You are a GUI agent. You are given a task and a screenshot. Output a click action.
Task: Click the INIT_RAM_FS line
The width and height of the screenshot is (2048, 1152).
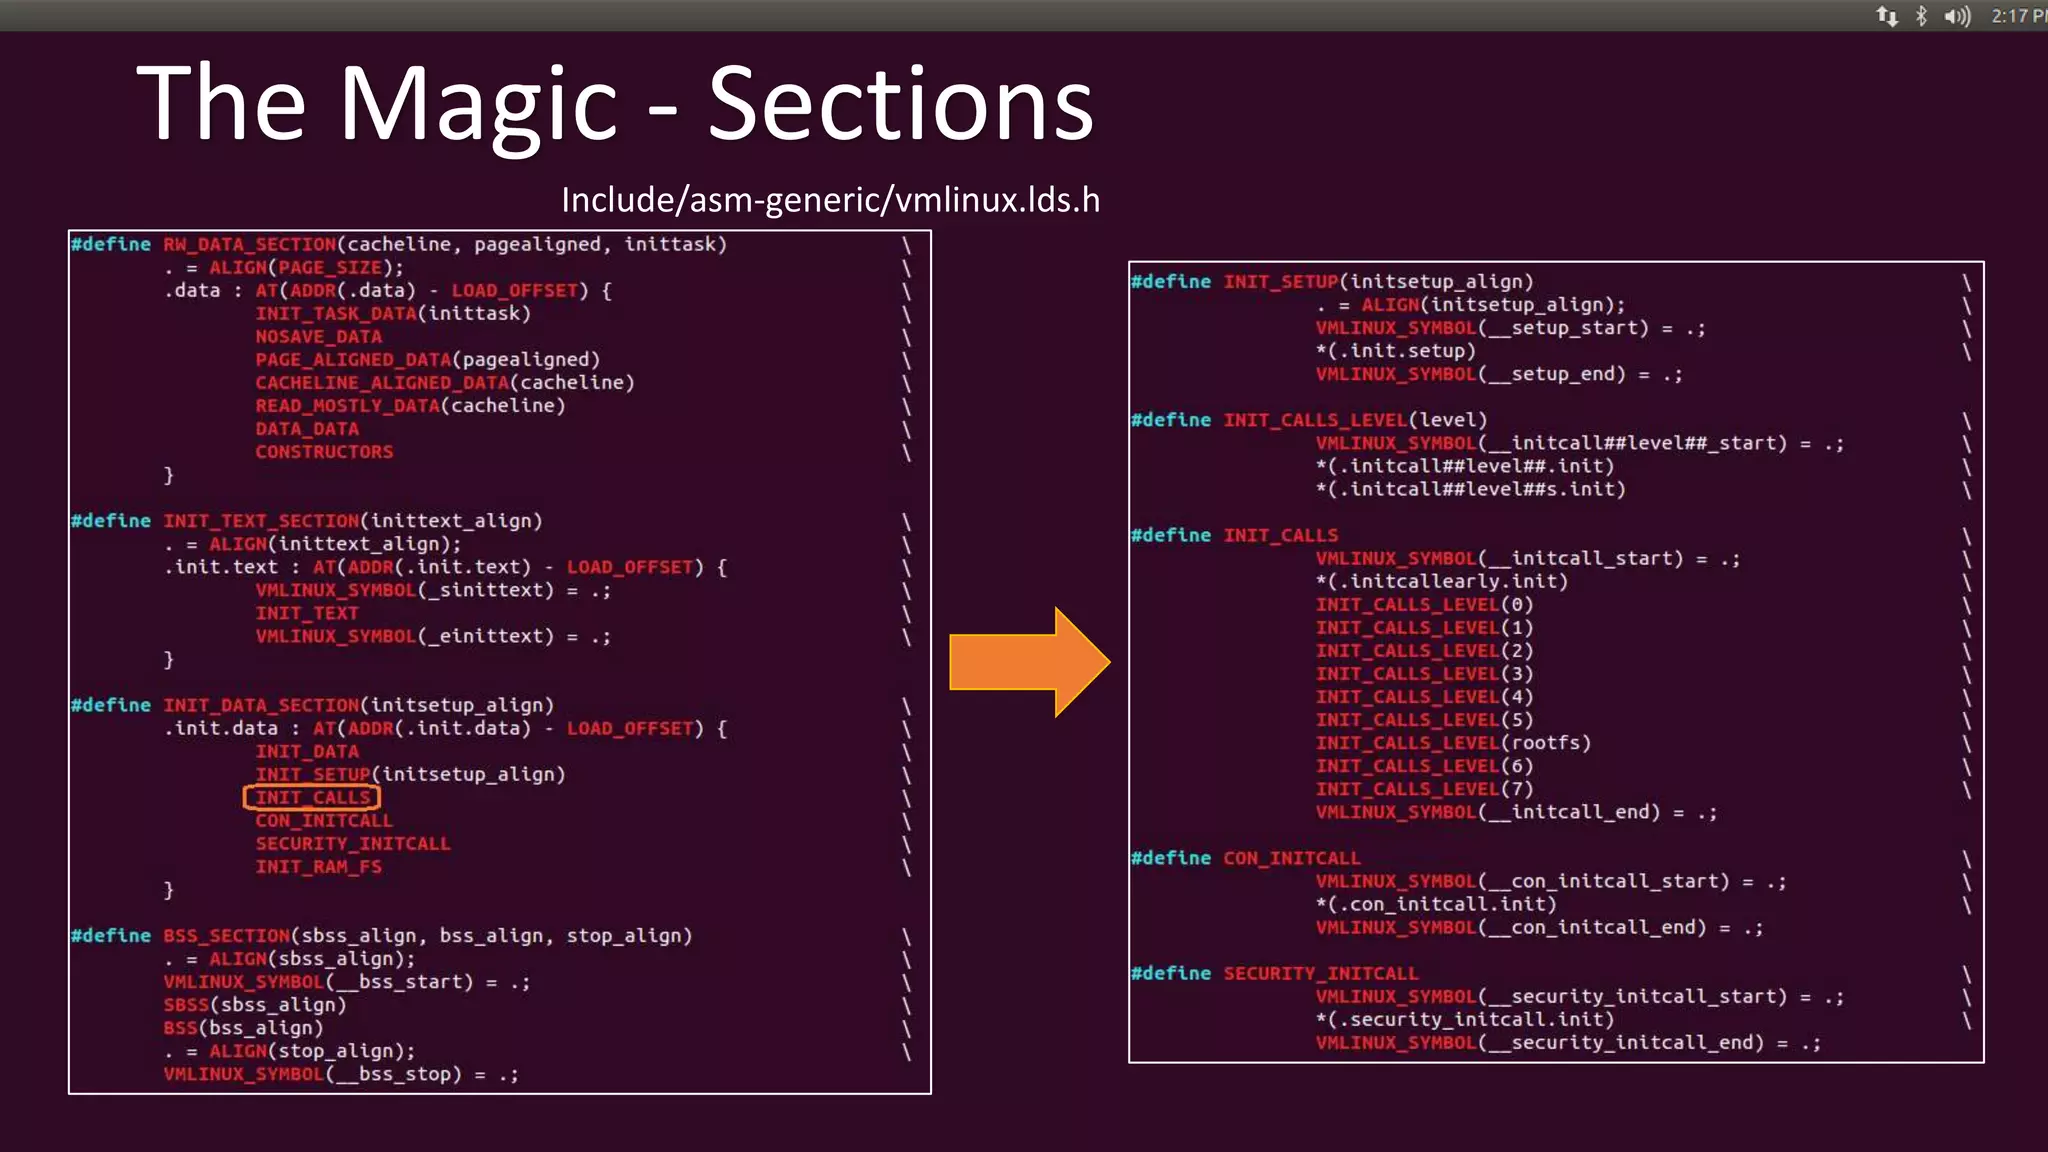pos(318,866)
